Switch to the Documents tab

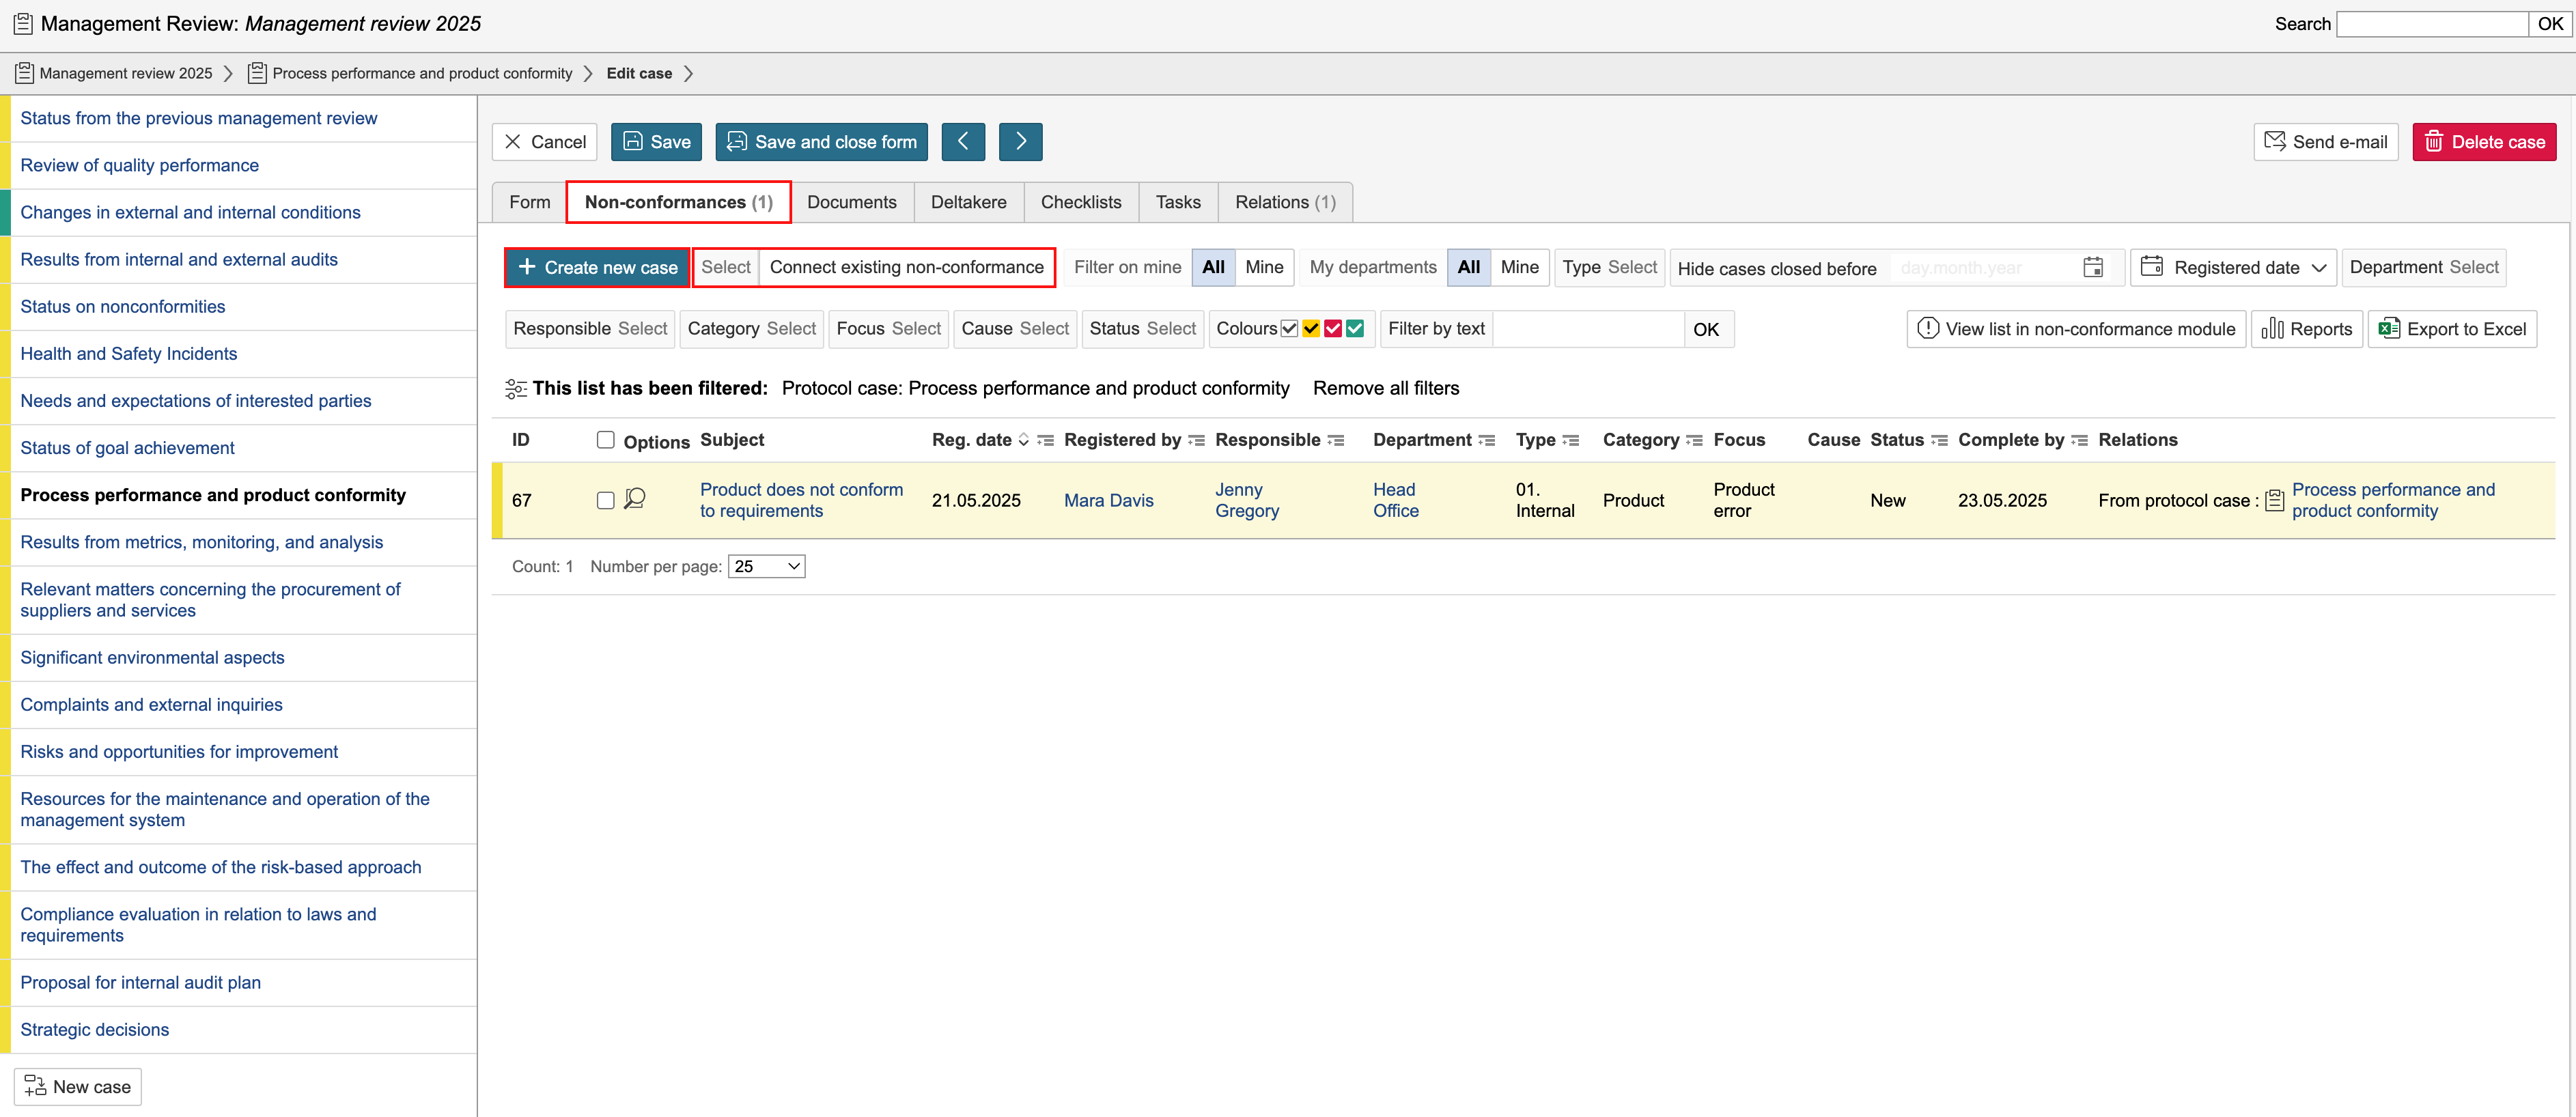click(851, 202)
